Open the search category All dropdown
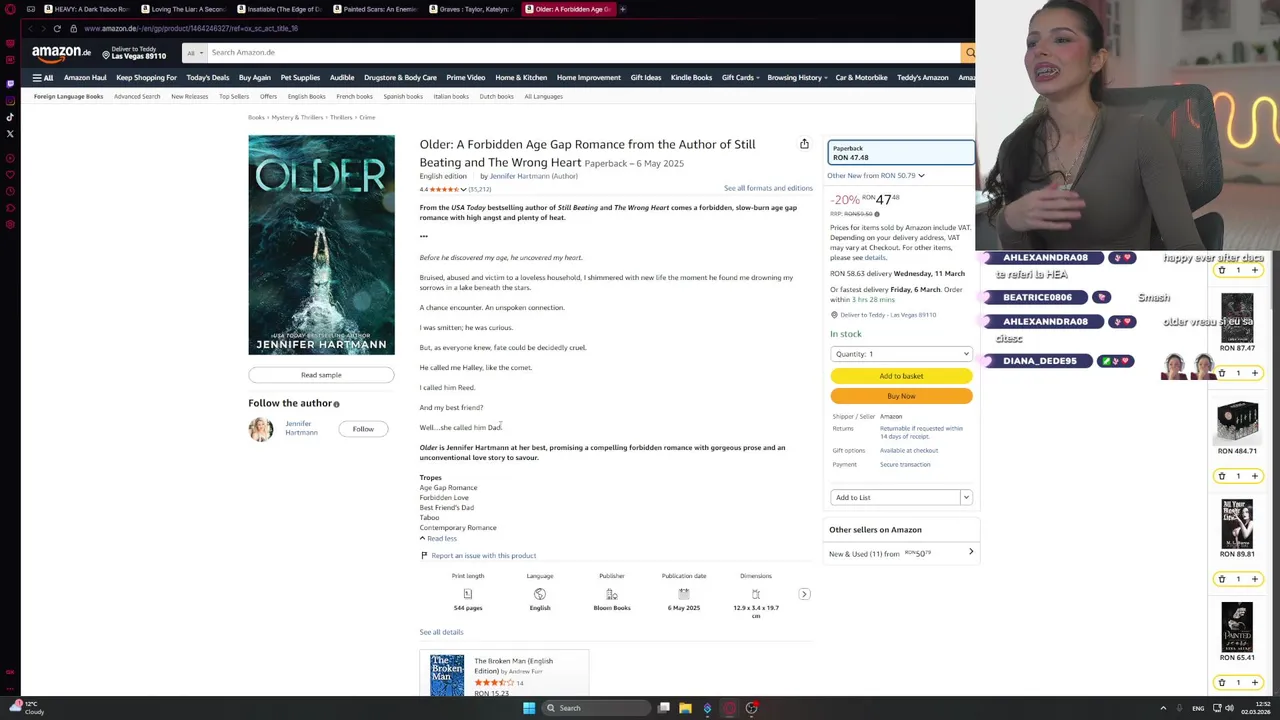 click(x=194, y=52)
